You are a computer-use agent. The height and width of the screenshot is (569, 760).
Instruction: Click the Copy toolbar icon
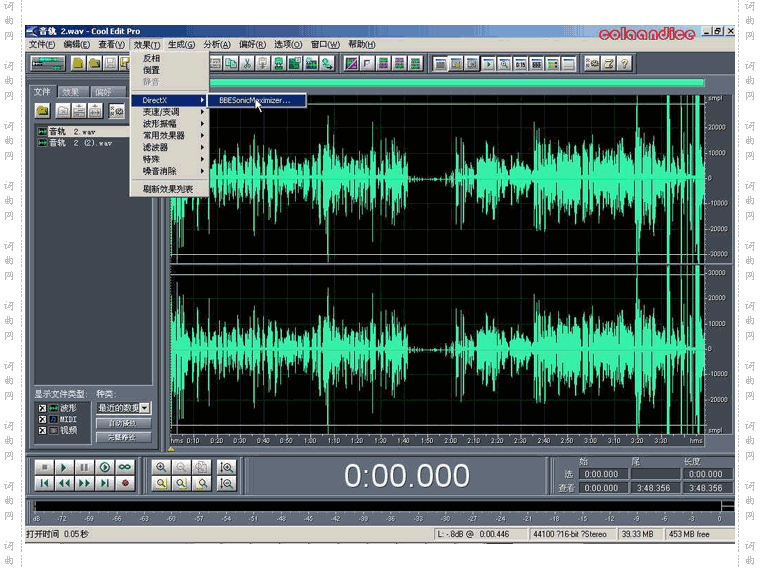(x=231, y=63)
